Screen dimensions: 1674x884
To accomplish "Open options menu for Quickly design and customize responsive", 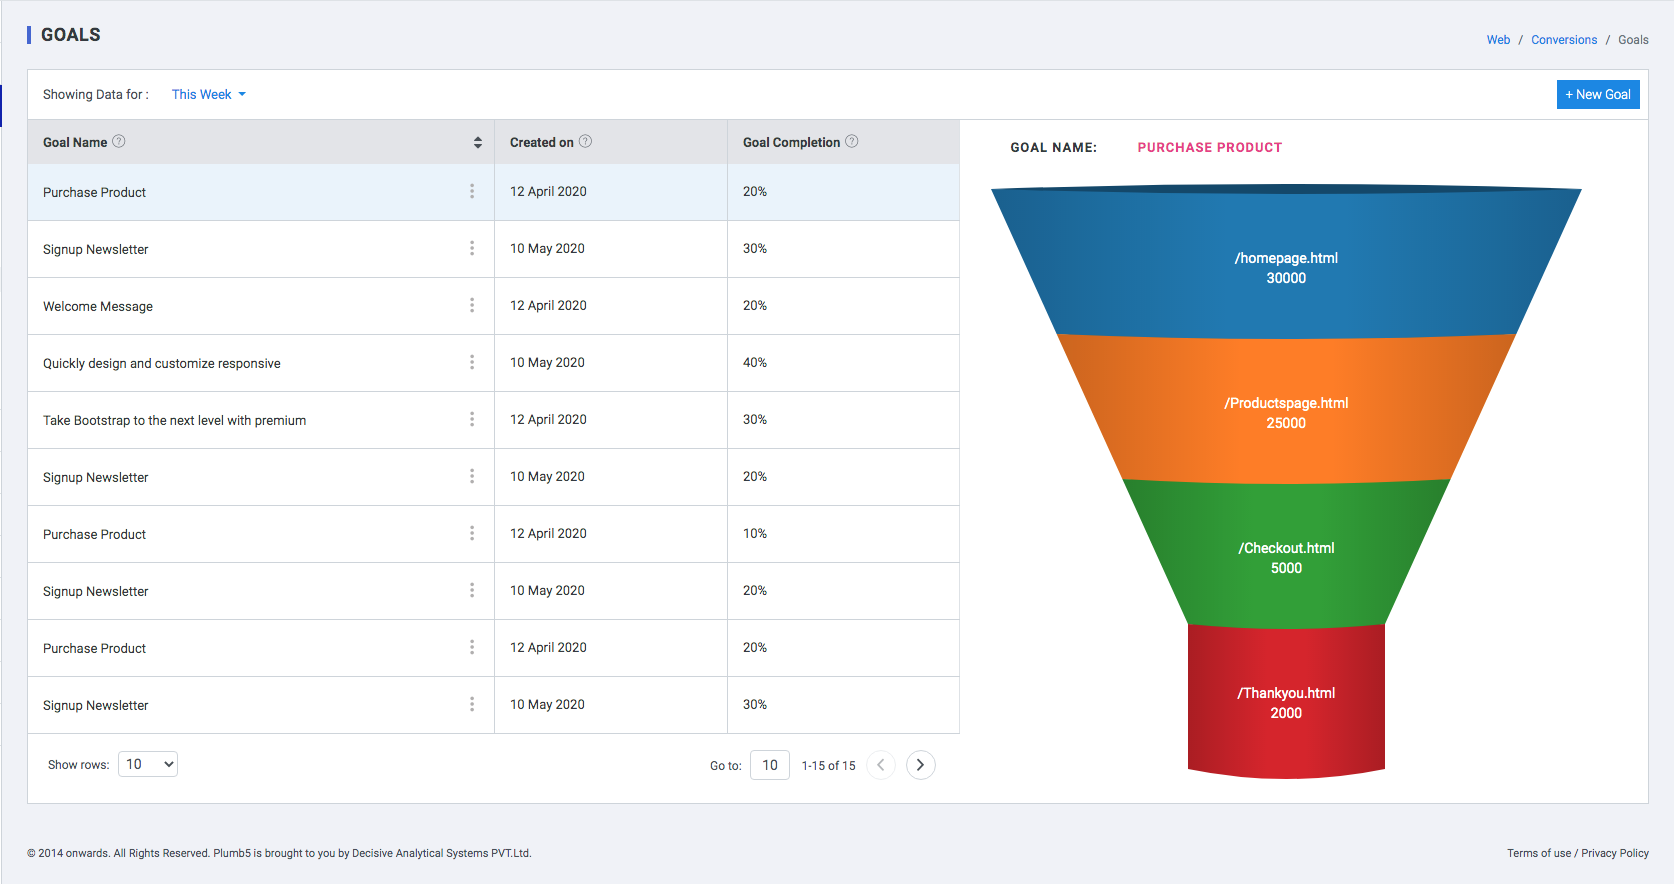I will tap(472, 362).
